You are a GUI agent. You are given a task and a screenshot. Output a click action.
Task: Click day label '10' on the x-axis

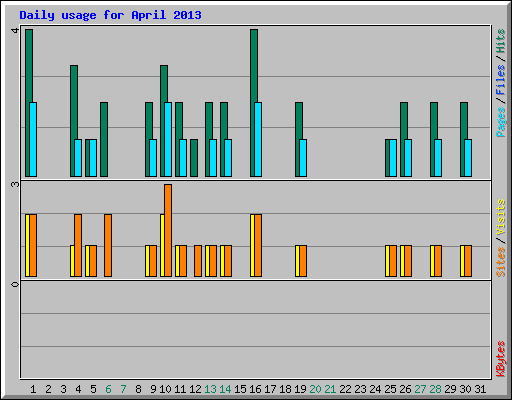(165, 389)
